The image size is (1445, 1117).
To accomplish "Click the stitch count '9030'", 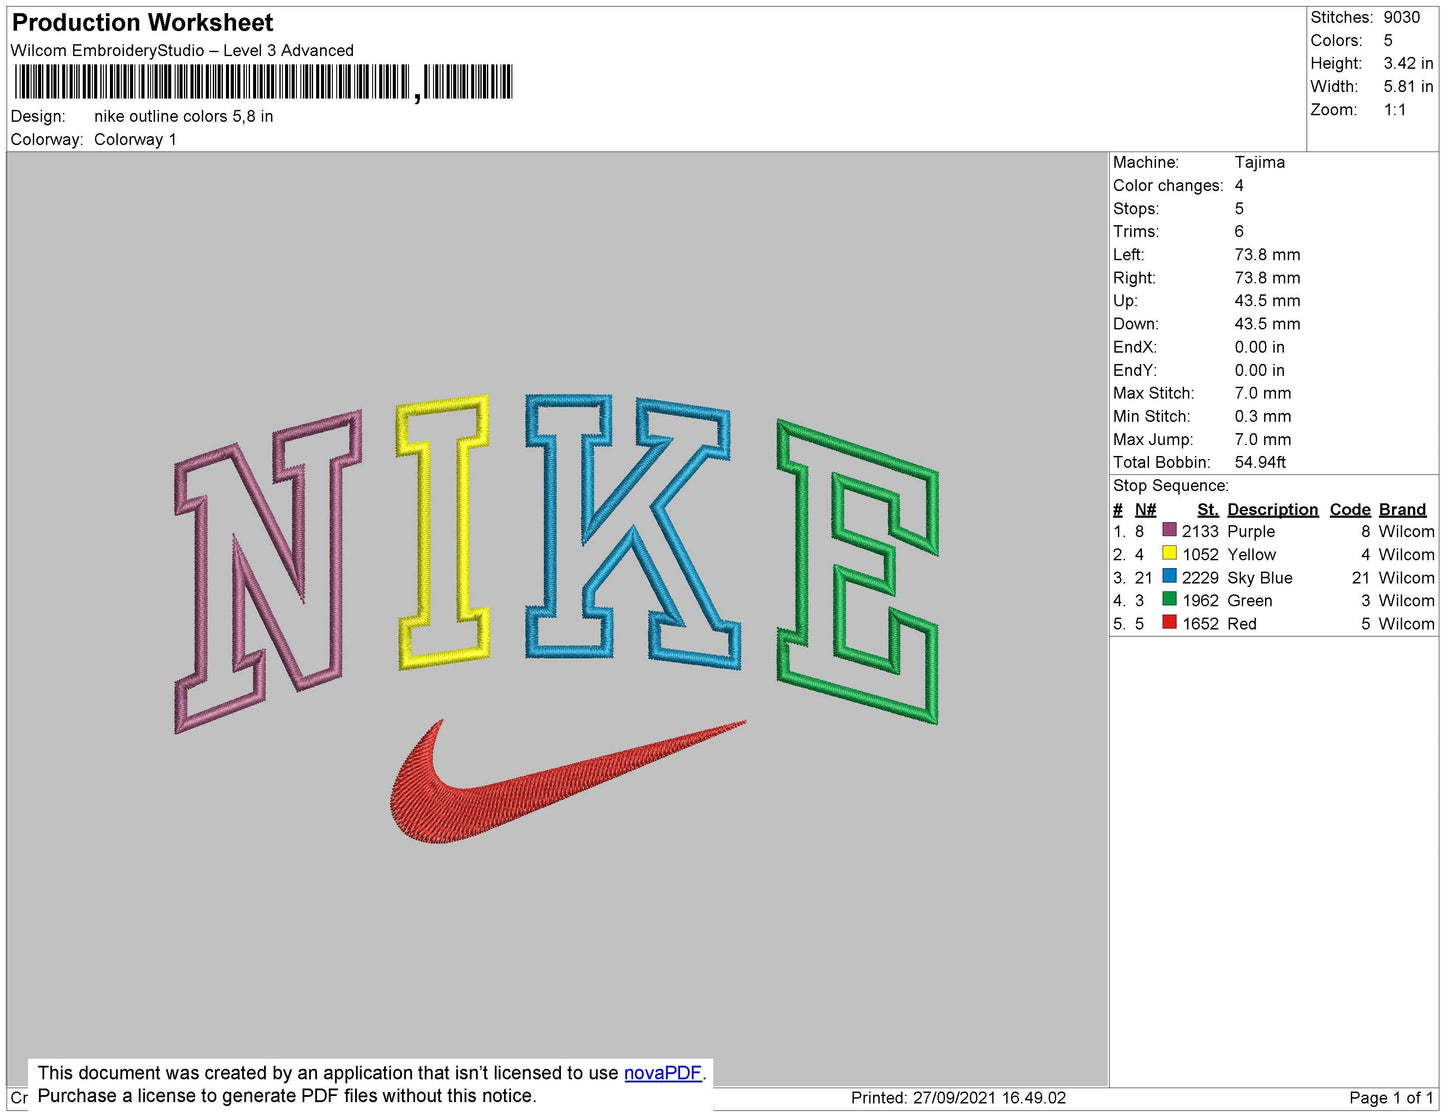I will [1402, 17].
